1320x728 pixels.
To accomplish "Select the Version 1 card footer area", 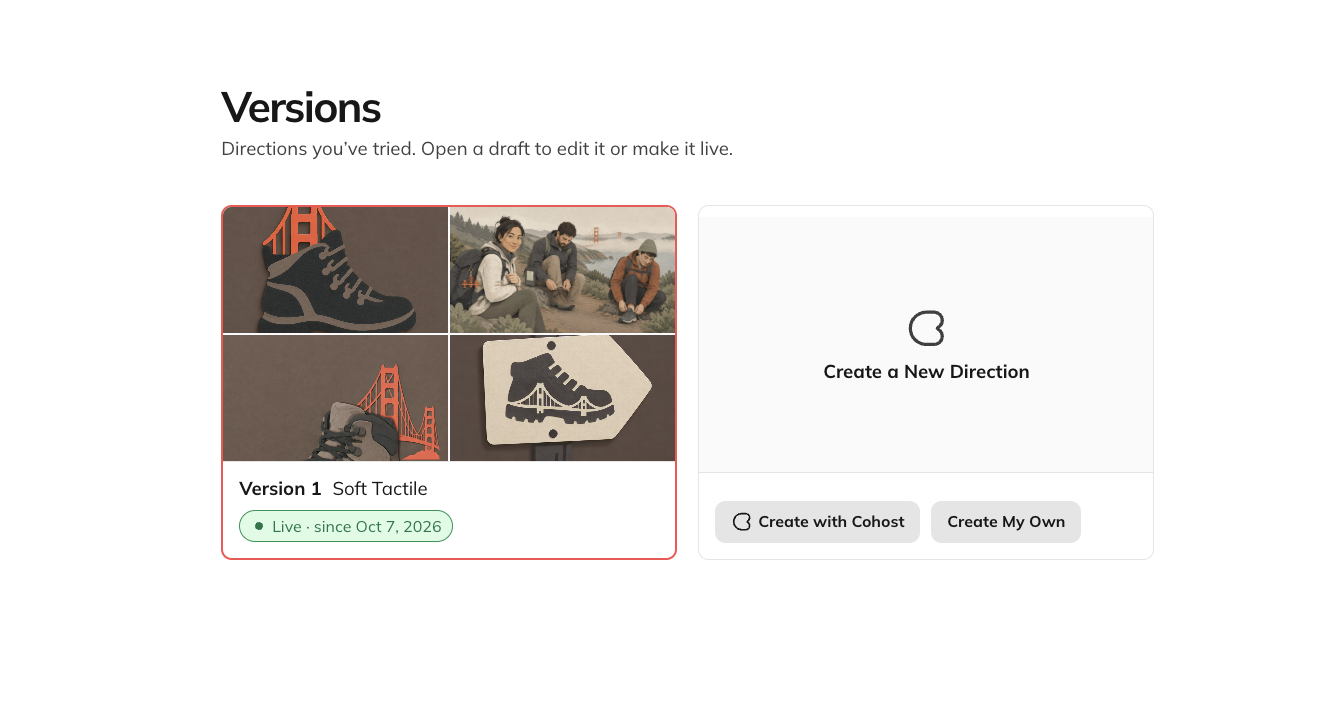I will [x=449, y=509].
